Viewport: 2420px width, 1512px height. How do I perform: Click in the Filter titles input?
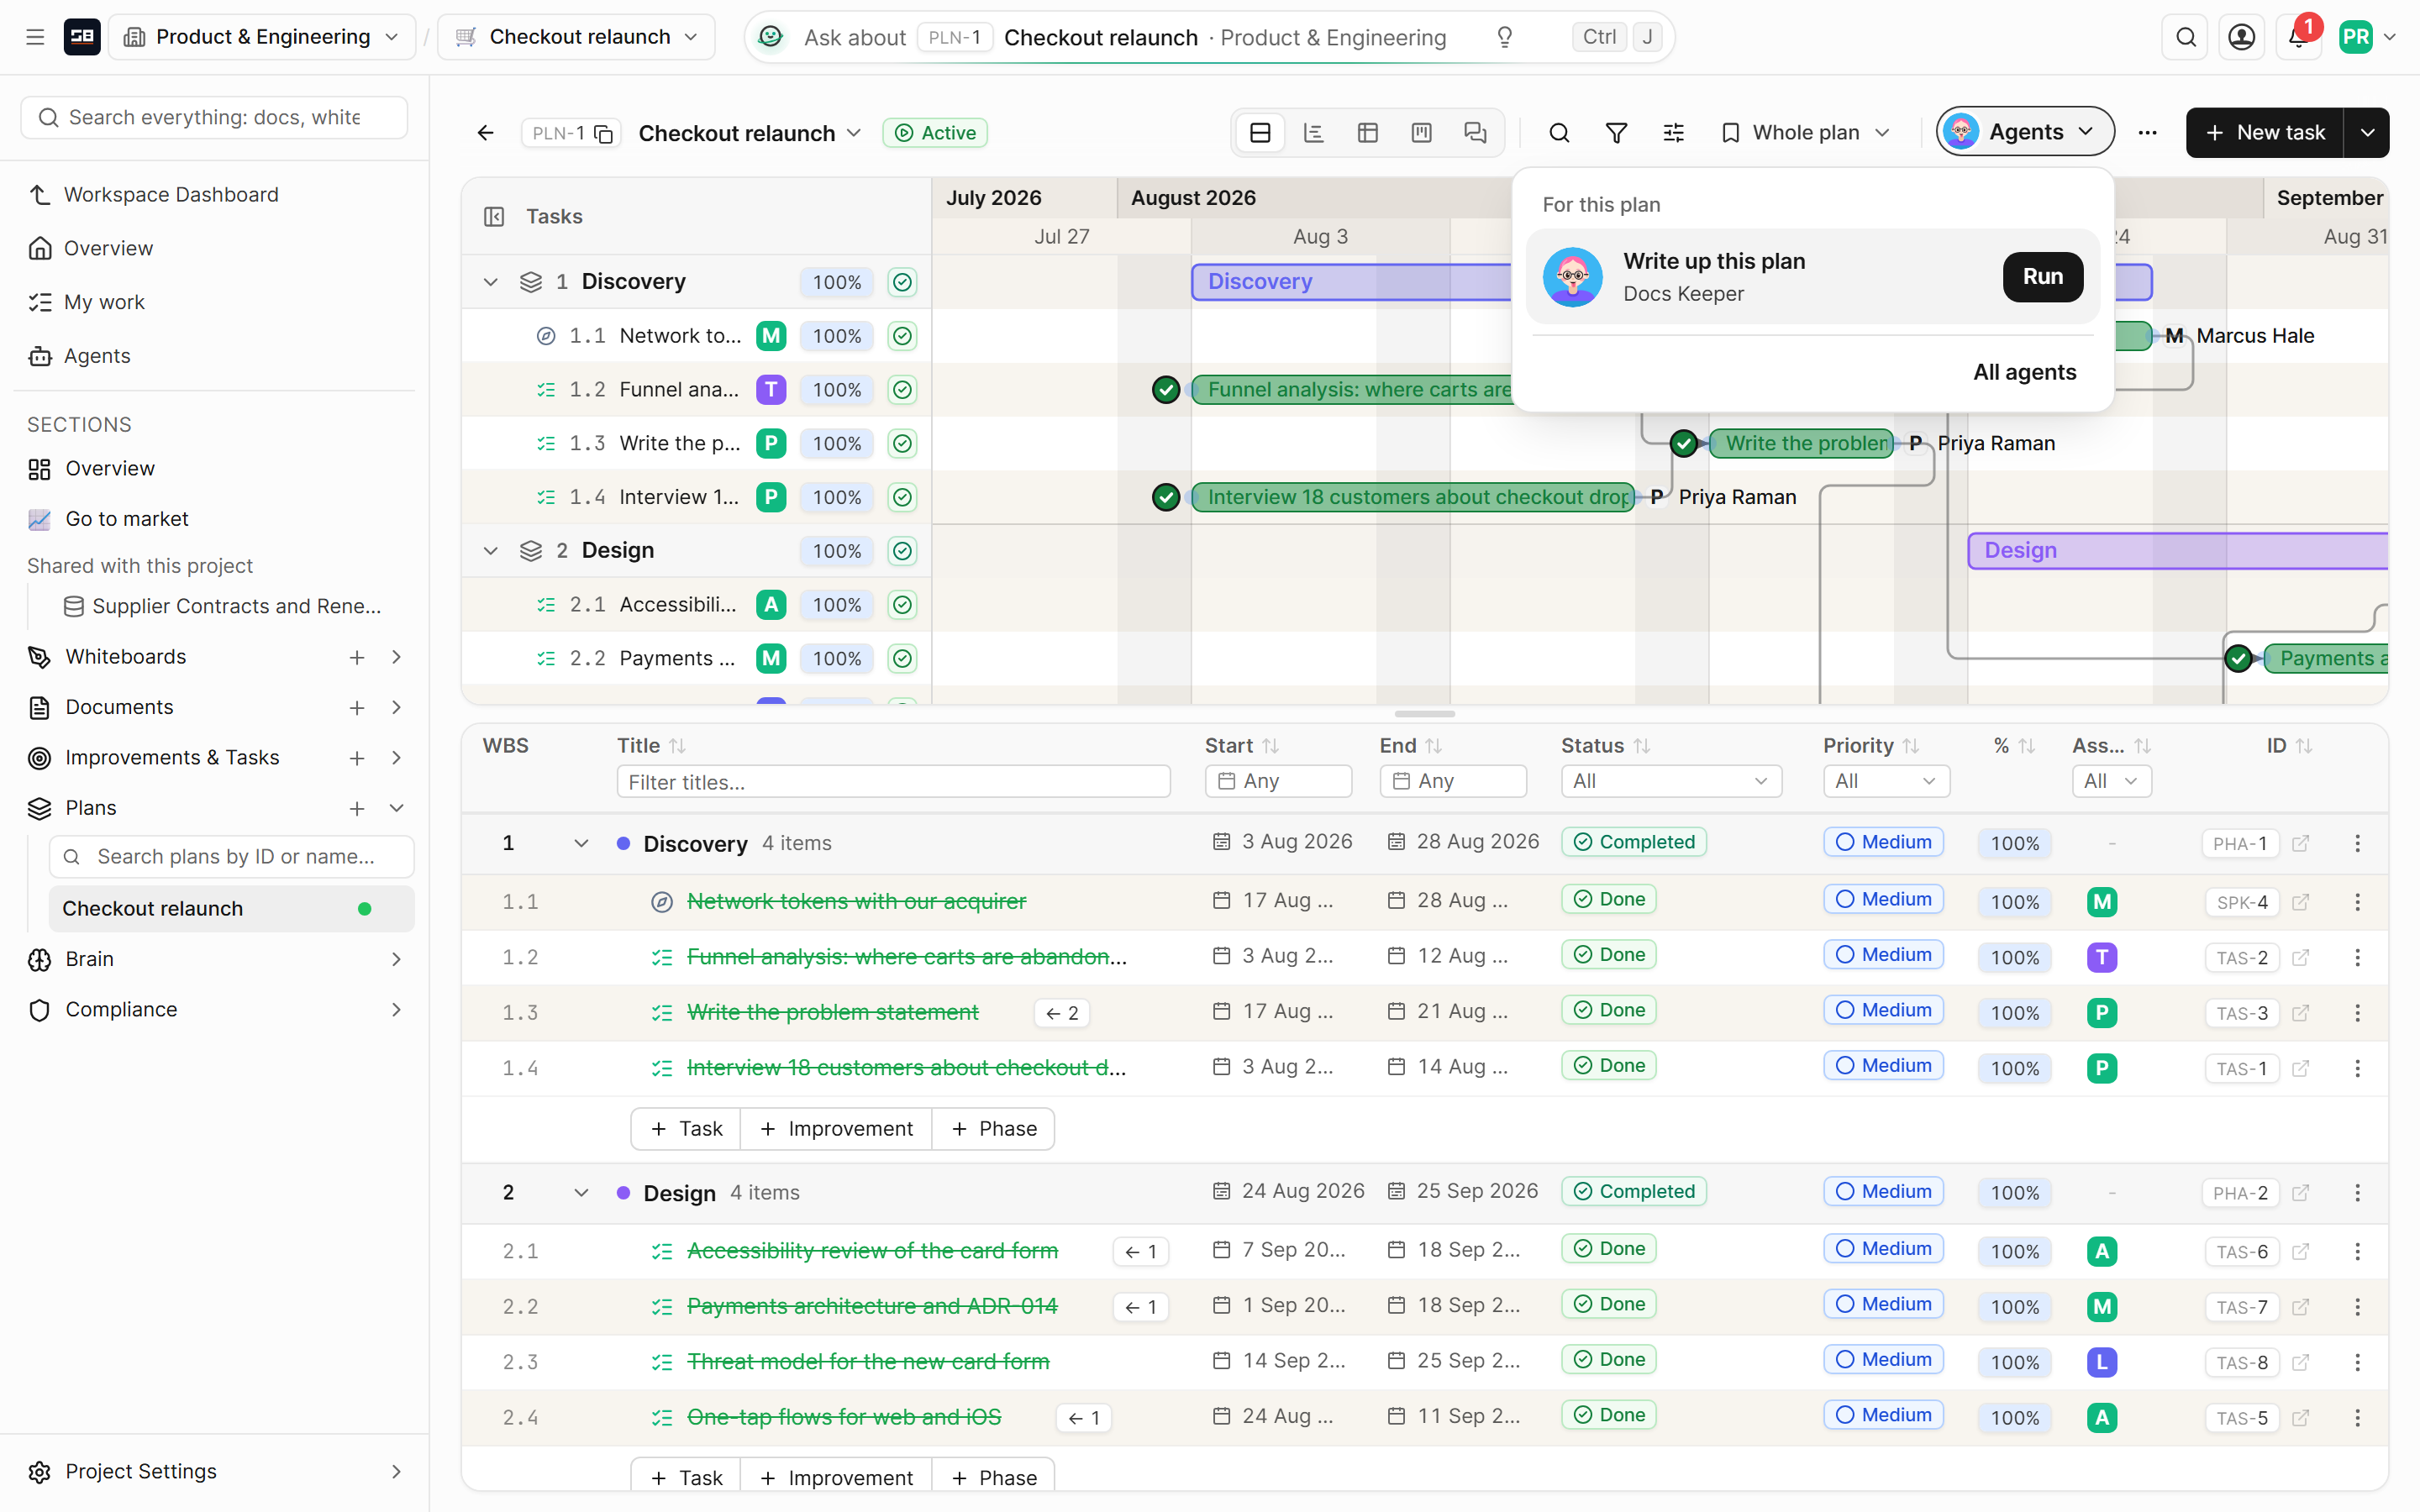[893, 782]
